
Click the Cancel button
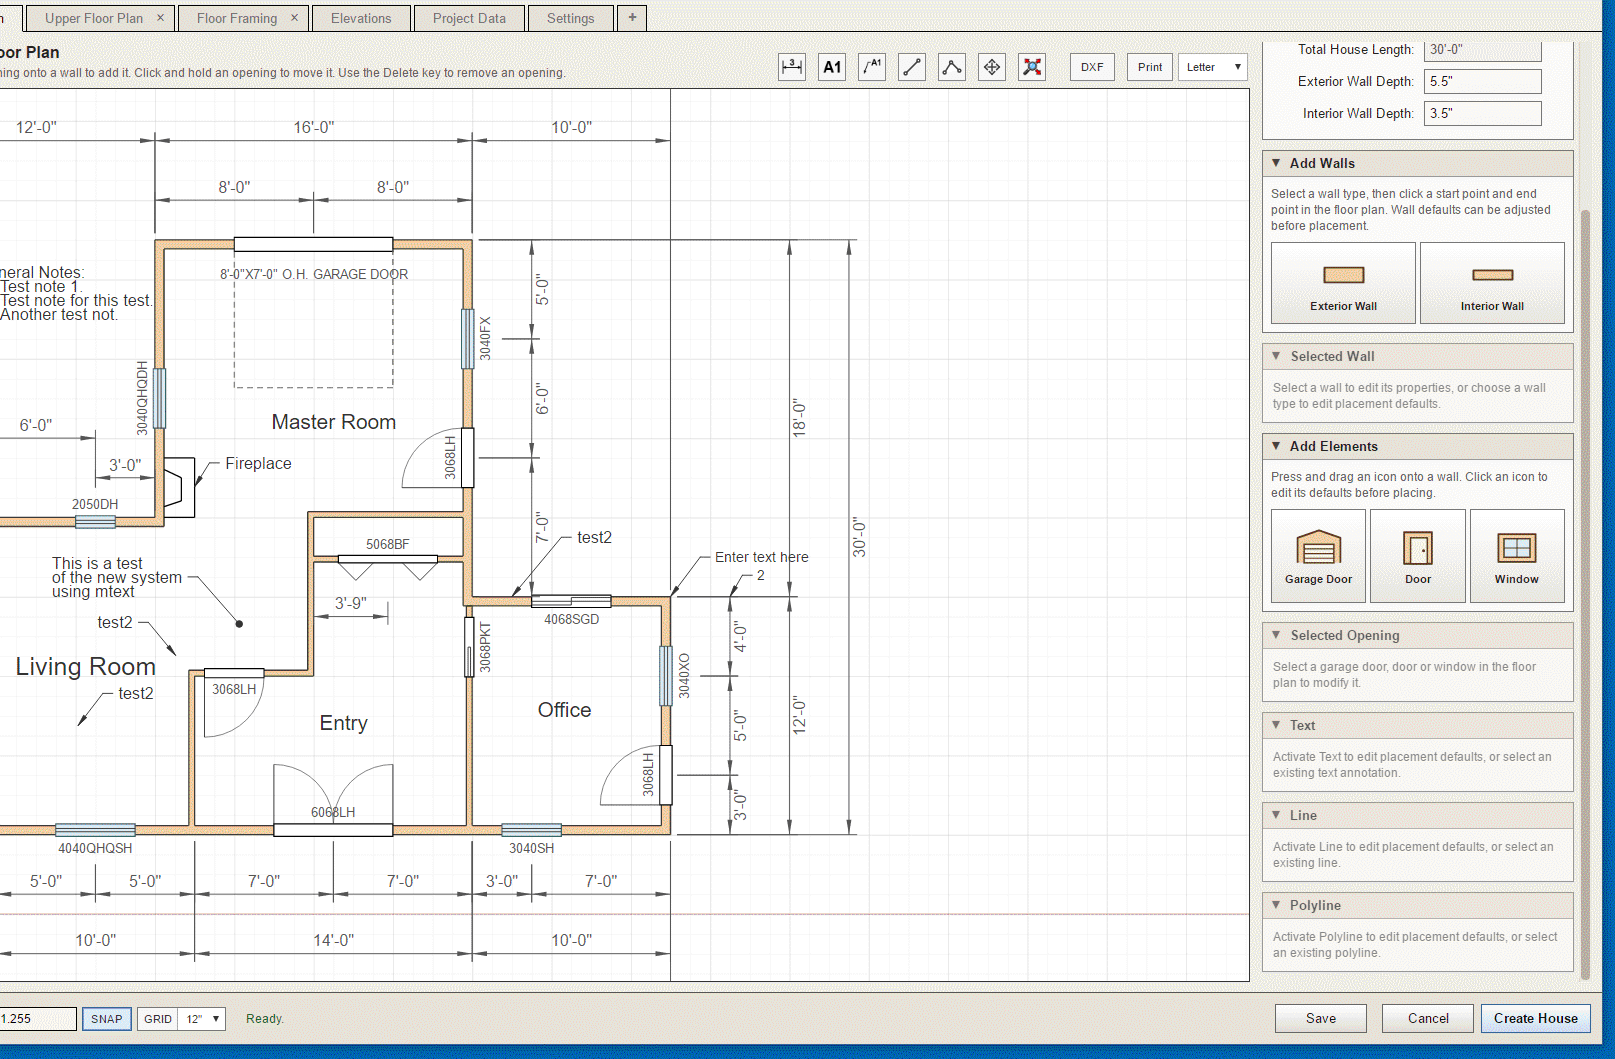(x=1428, y=1018)
